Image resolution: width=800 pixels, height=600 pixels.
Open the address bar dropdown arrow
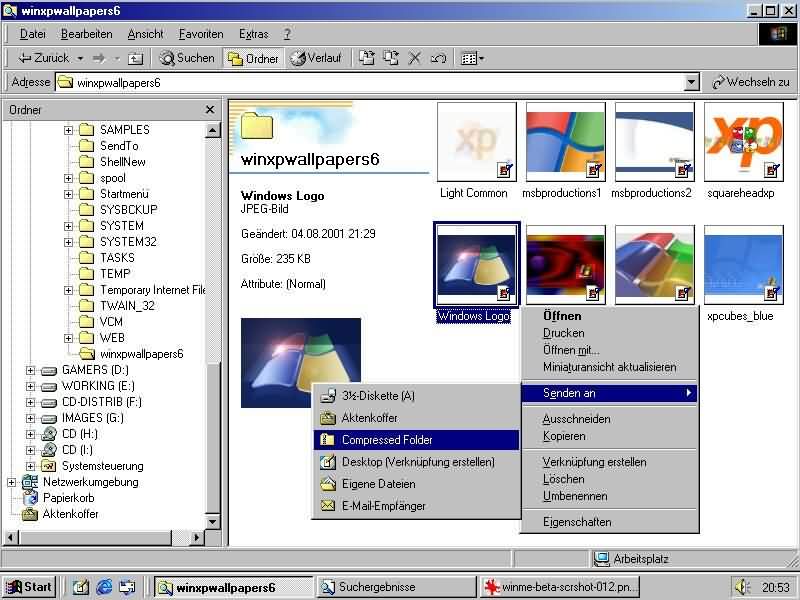point(691,83)
